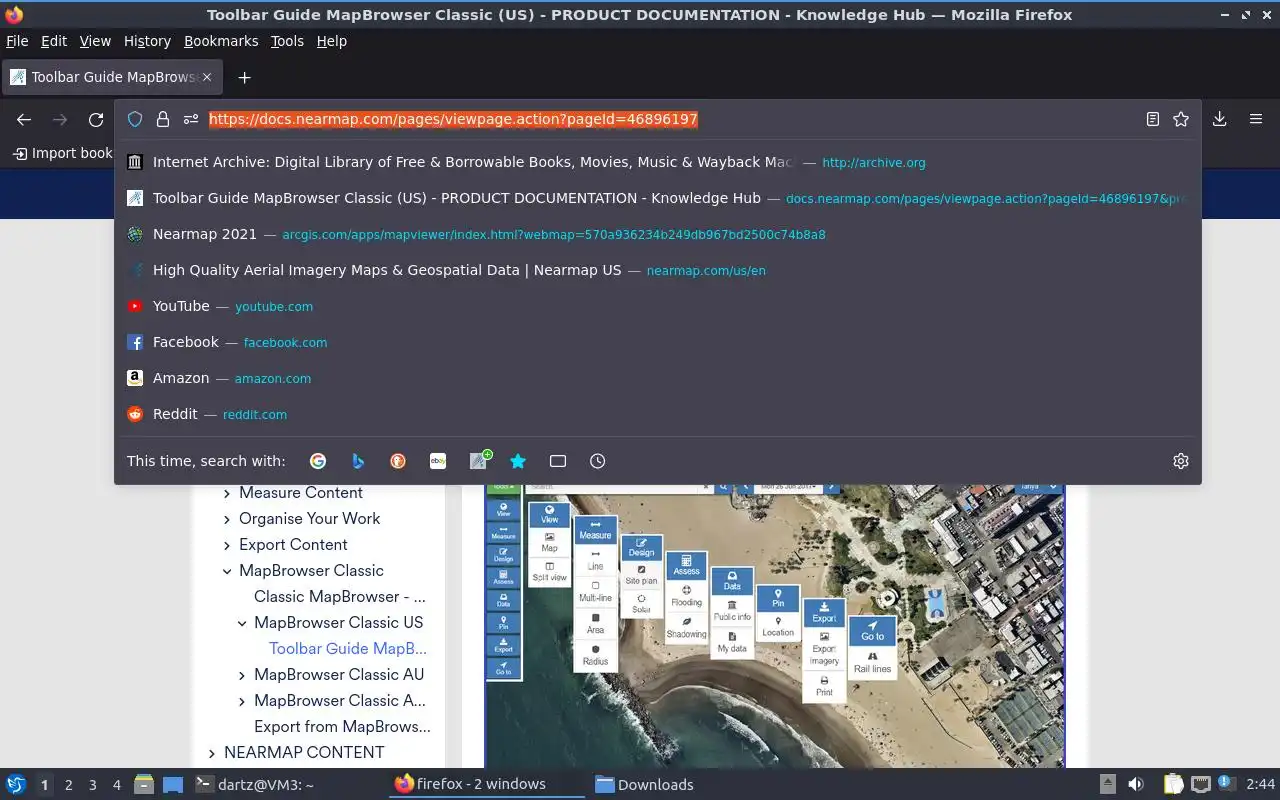
Task: Choose the Toolbar Guide docs.nearmap.com suggestion
Action: [x=658, y=198]
